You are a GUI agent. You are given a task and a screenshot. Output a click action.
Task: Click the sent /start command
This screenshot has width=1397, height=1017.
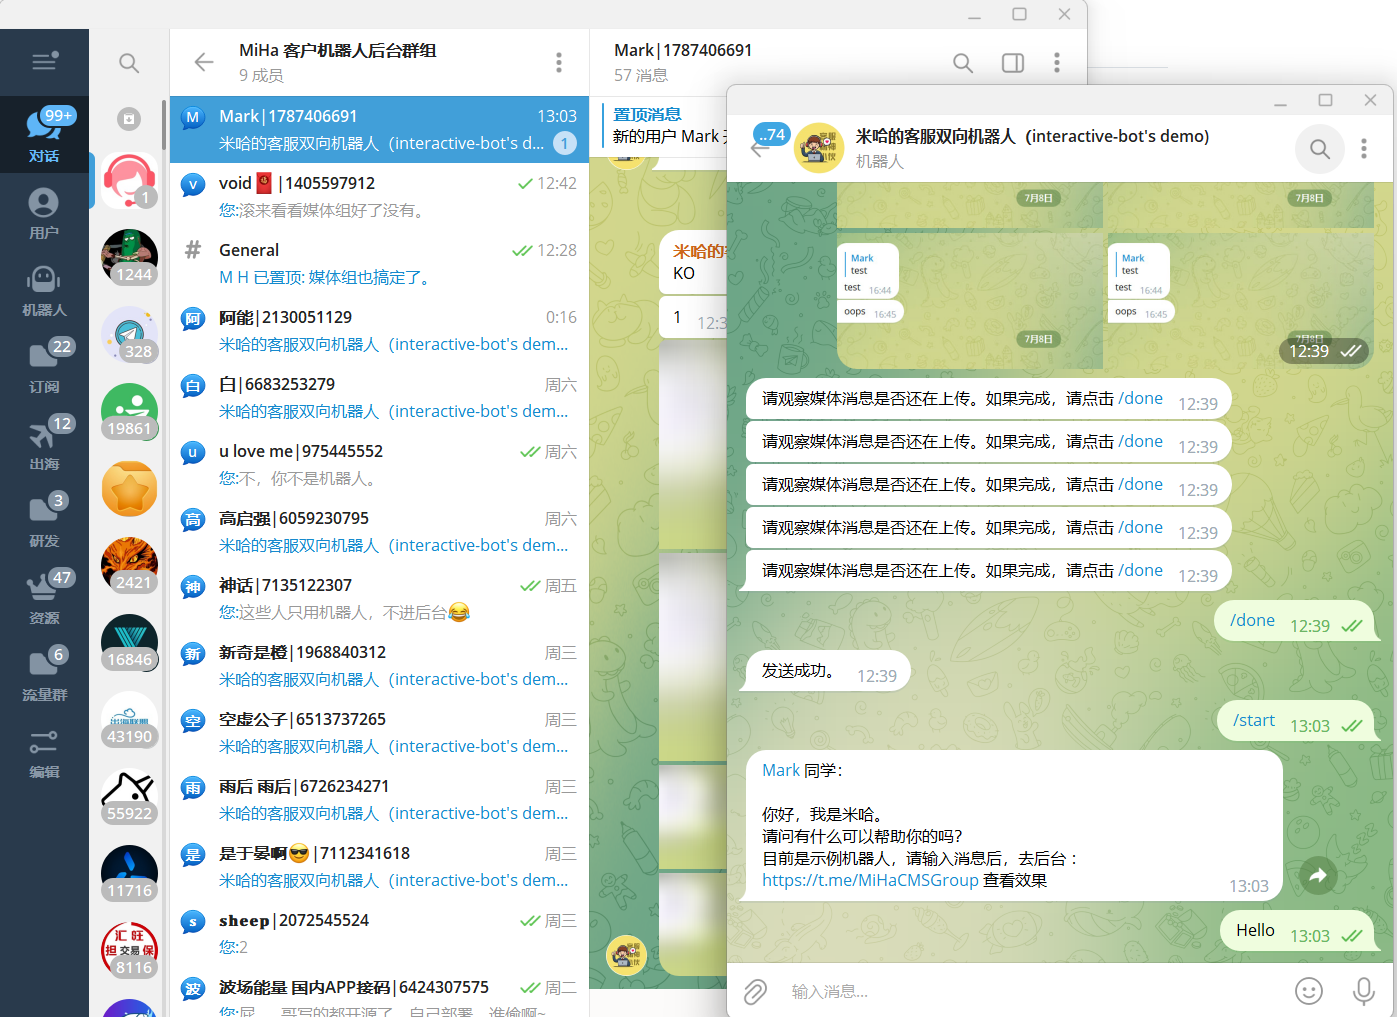1254,720
